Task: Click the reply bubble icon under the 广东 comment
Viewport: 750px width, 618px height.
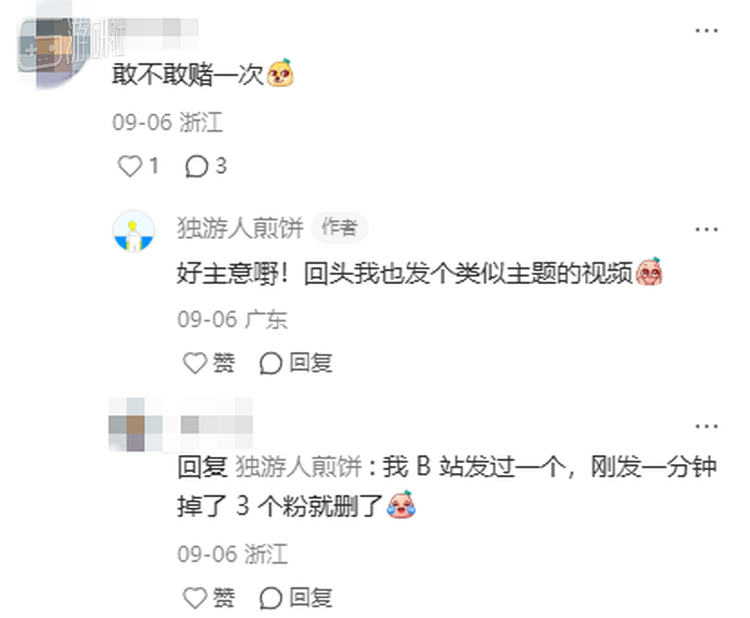Action: coord(271,363)
